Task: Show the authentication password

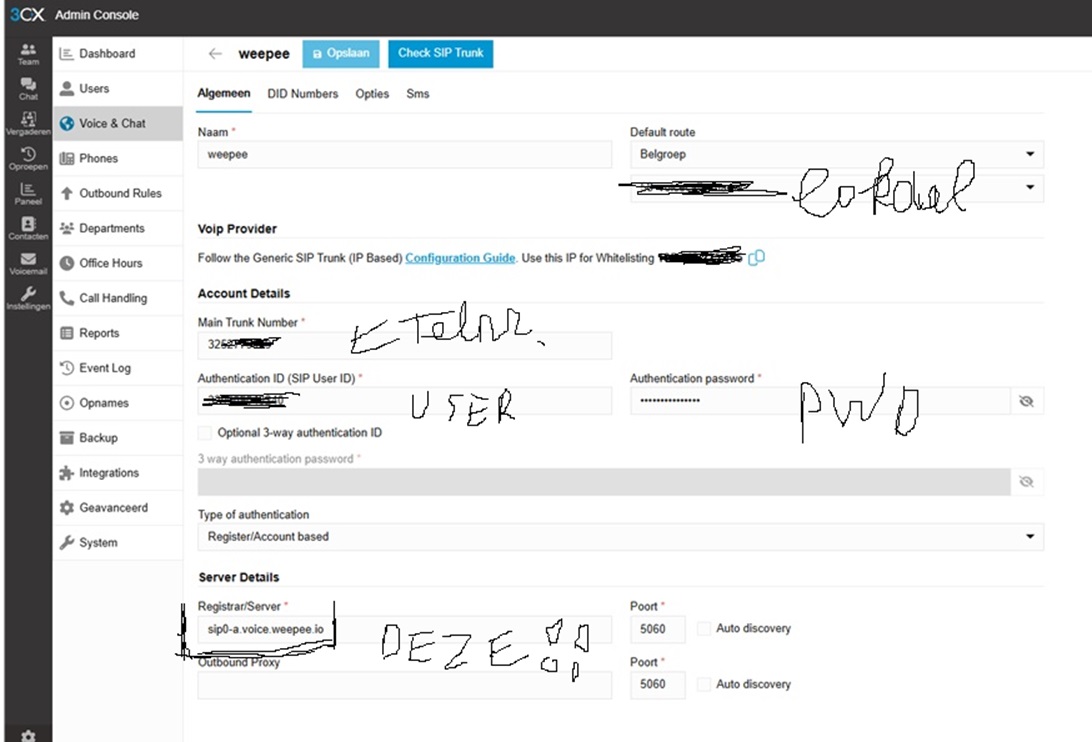Action: pyautogui.click(x=1026, y=401)
